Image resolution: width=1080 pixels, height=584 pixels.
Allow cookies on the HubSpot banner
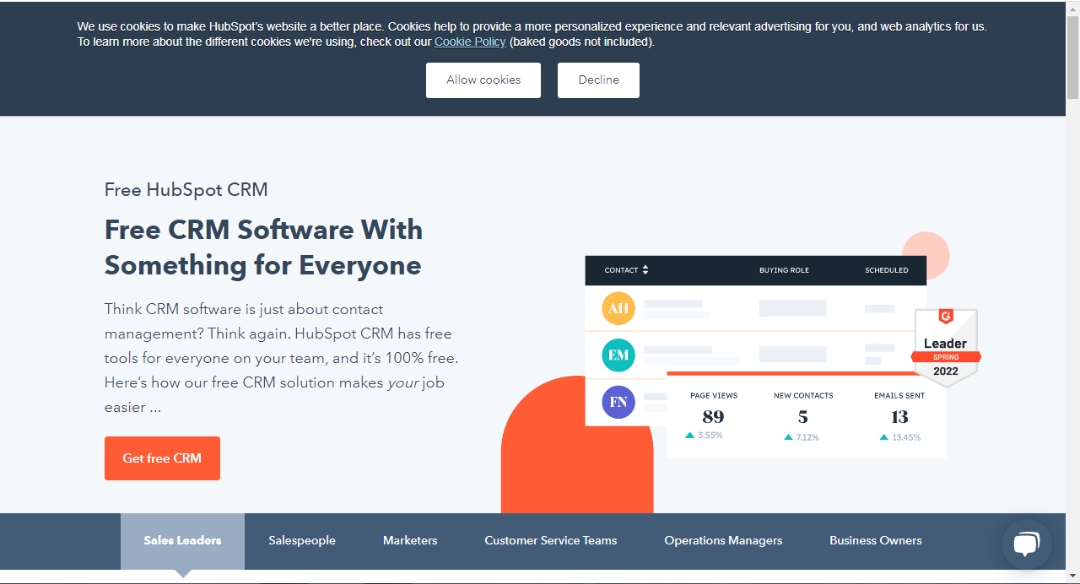pos(483,80)
